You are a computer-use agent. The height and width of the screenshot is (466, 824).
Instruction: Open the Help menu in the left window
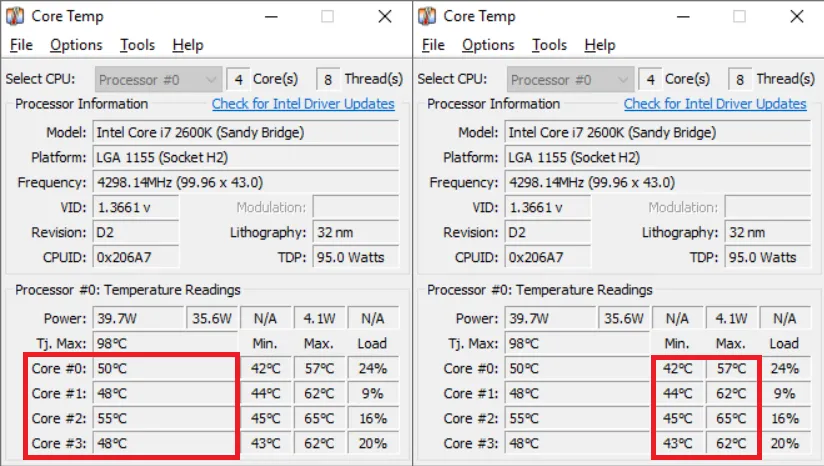coord(188,45)
